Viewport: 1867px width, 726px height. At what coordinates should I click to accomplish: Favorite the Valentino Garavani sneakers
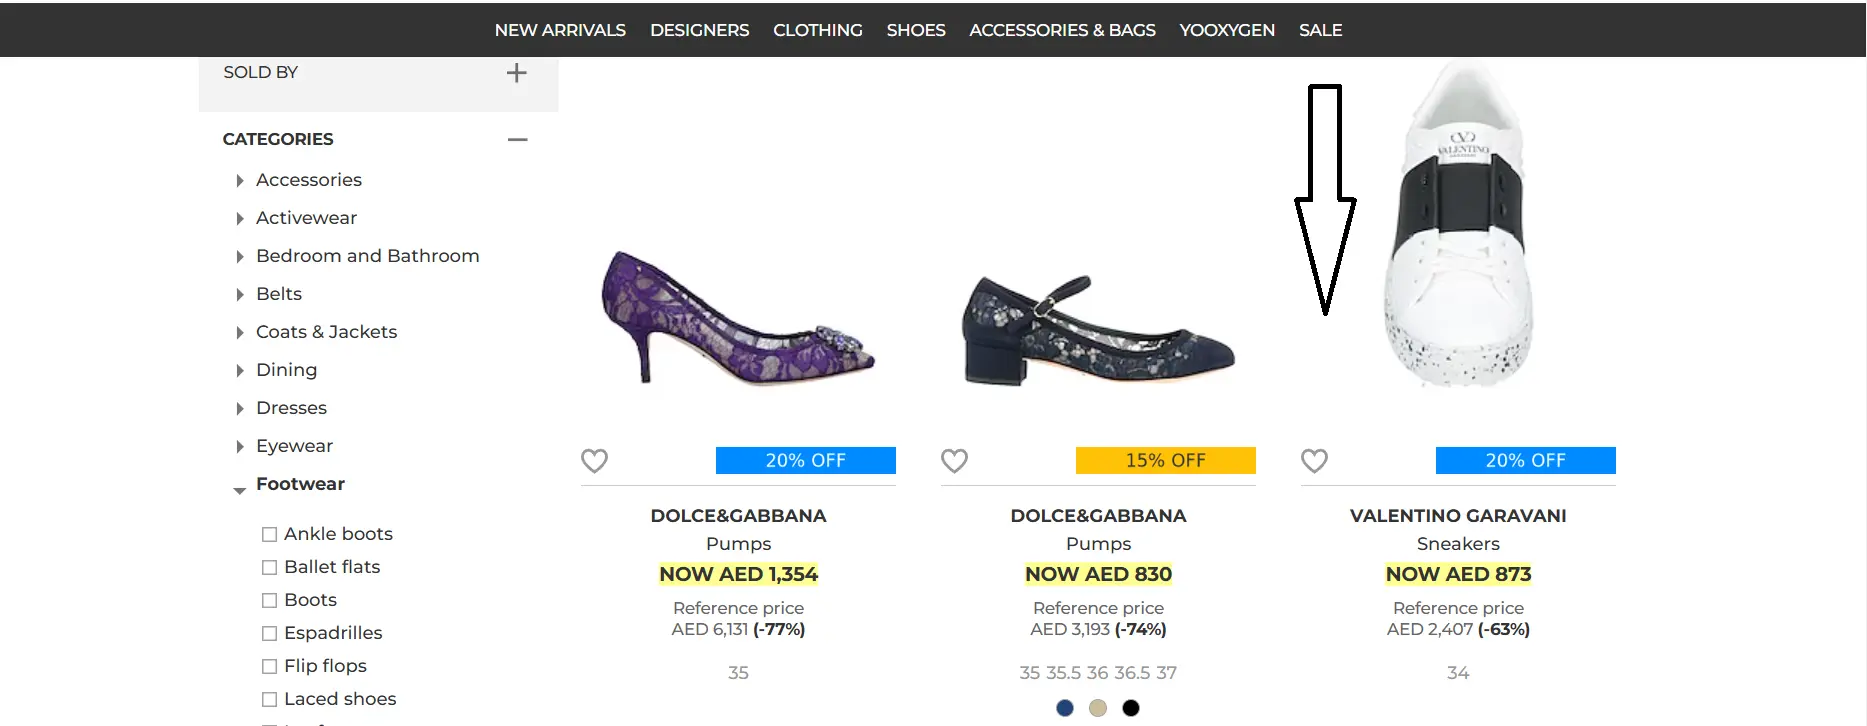click(x=1314, y=461)
